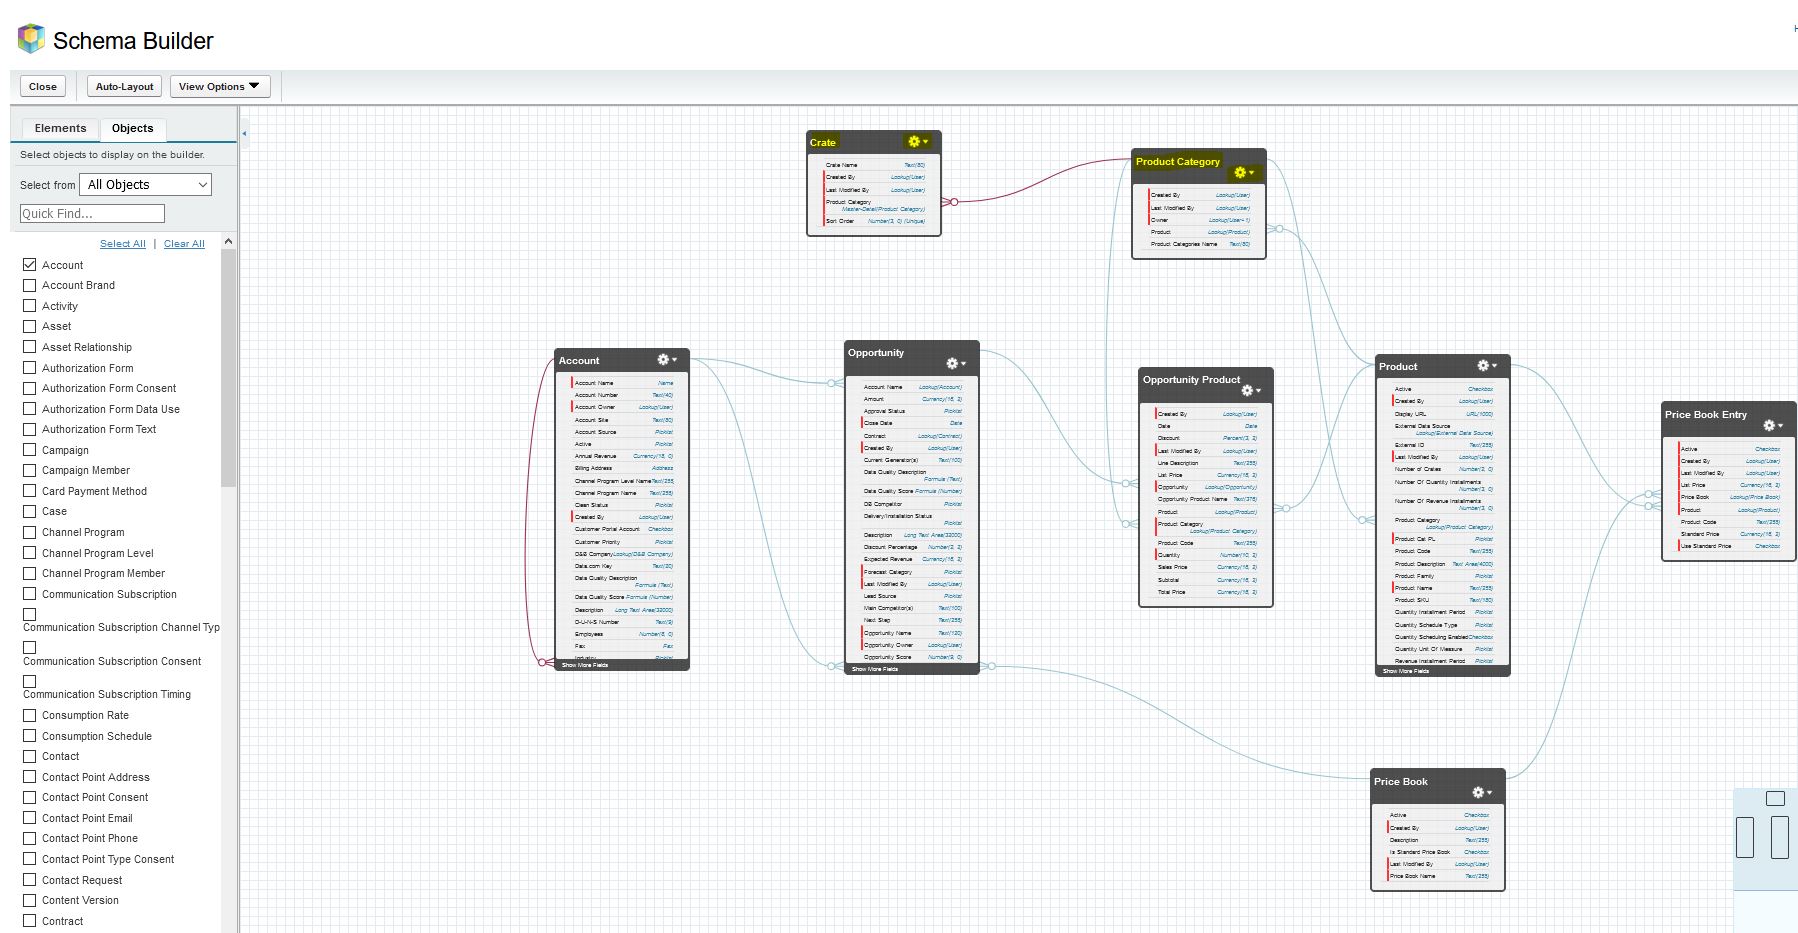The width and height of the screenshot is (1798, 933).
Task: Open the Price Book Entry gear menu
Action: 1772,426
